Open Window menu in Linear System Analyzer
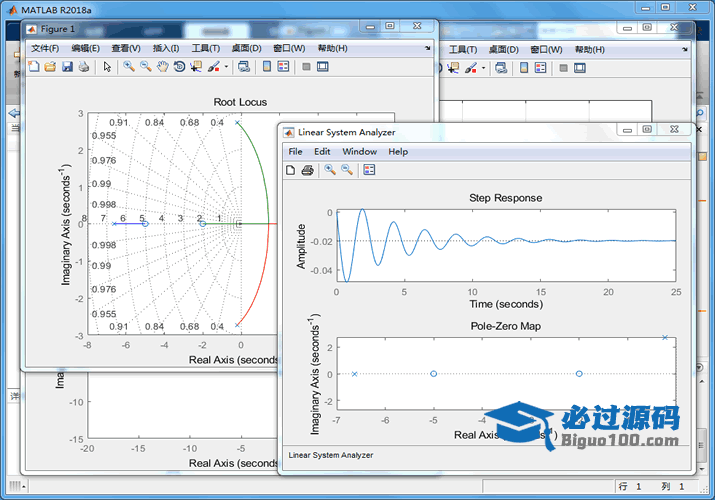 point(360,152)
